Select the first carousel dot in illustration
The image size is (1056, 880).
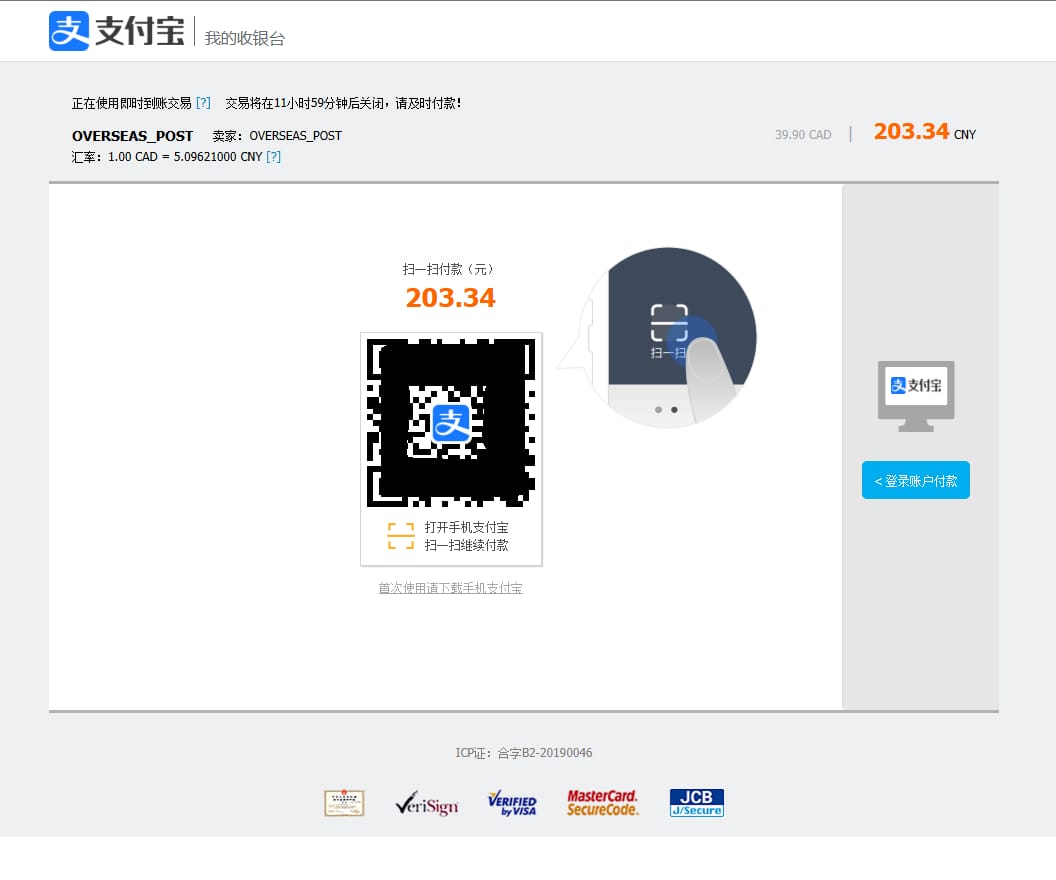coord(658,410)
